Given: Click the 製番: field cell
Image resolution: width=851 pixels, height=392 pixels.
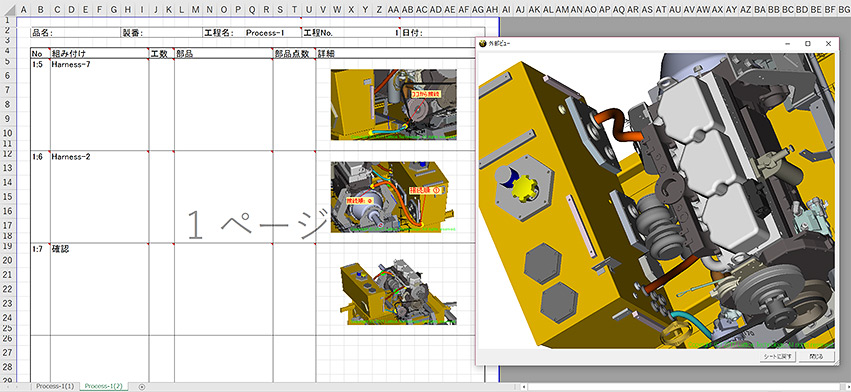Looking at the screenshot, I should tap(162, 33).
